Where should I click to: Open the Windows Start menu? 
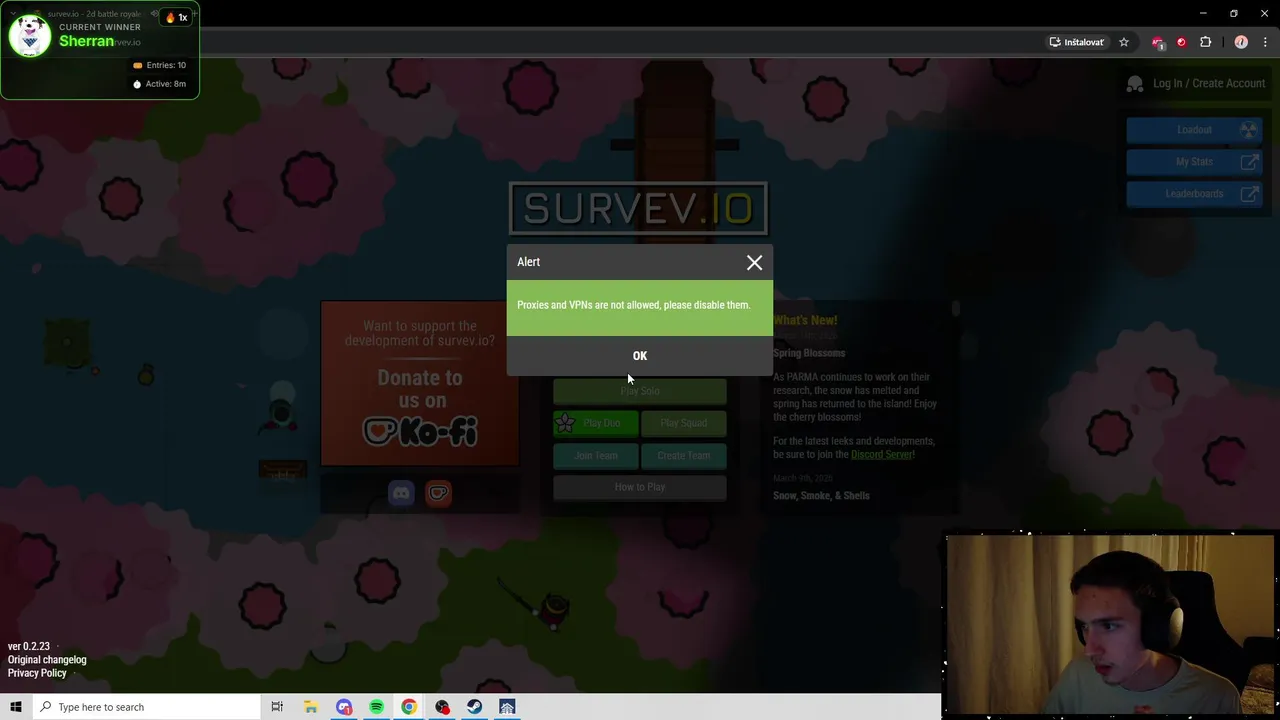(16, 707)
